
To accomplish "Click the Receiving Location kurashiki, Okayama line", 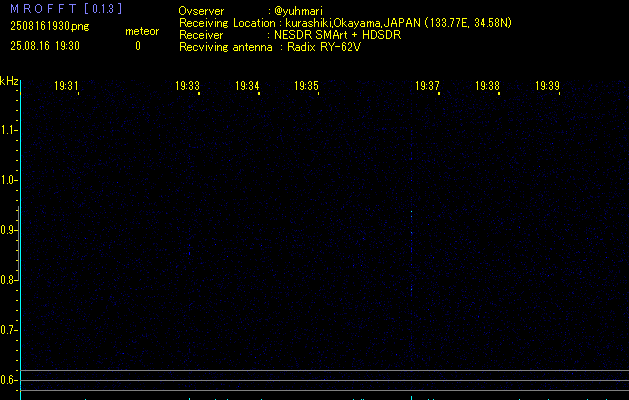I will pos(345,23).
